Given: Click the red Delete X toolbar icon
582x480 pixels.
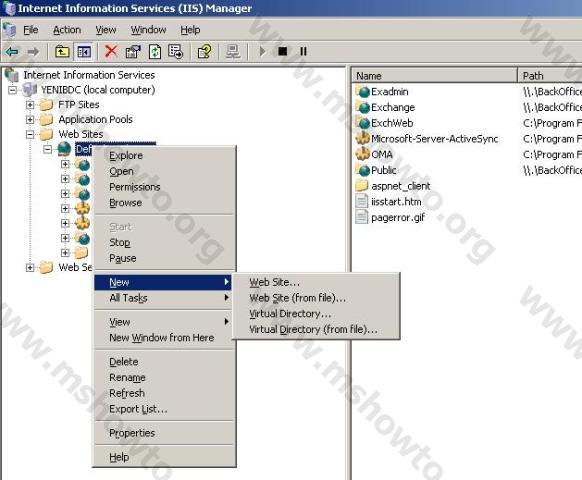Looking at the screenshot, I should [111, 52].
